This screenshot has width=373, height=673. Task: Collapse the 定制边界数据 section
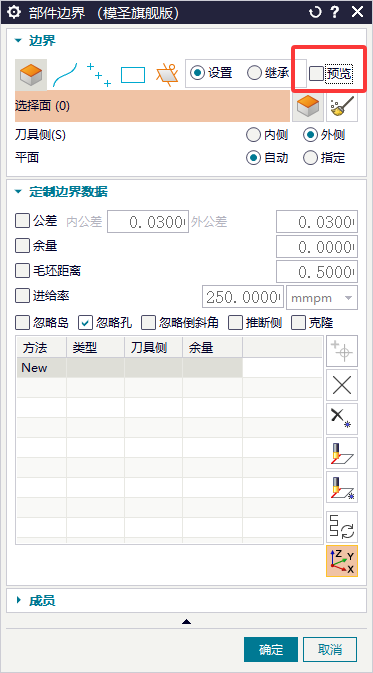[x=18, y=191]
